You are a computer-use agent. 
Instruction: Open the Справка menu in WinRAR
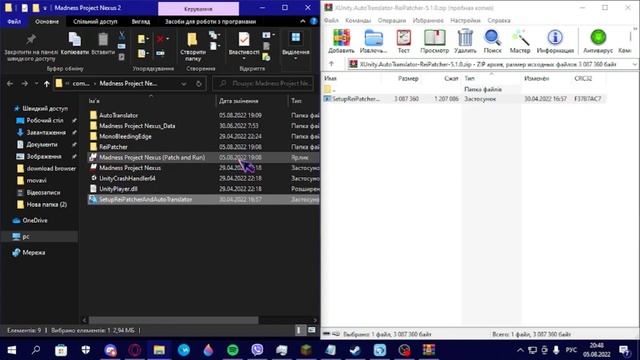499,20
